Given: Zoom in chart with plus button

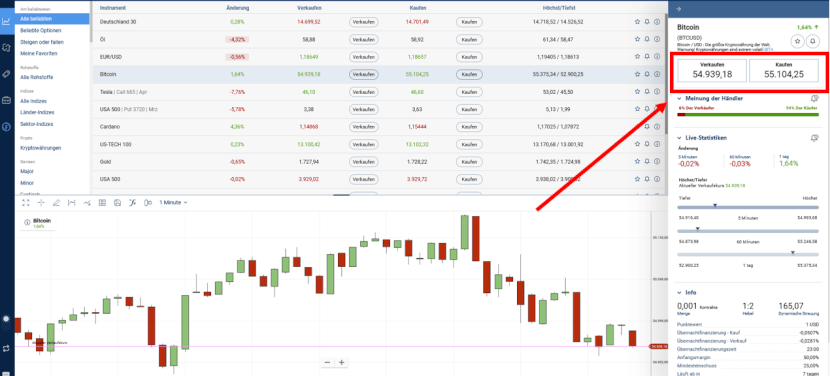Looking at the screenshot, I should [341, 362].
